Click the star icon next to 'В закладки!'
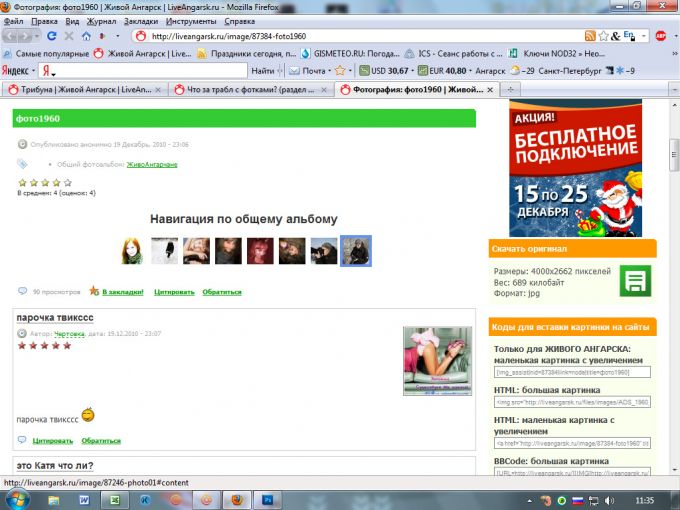This screenshot has width=680, height=510. tap(94, 291)
